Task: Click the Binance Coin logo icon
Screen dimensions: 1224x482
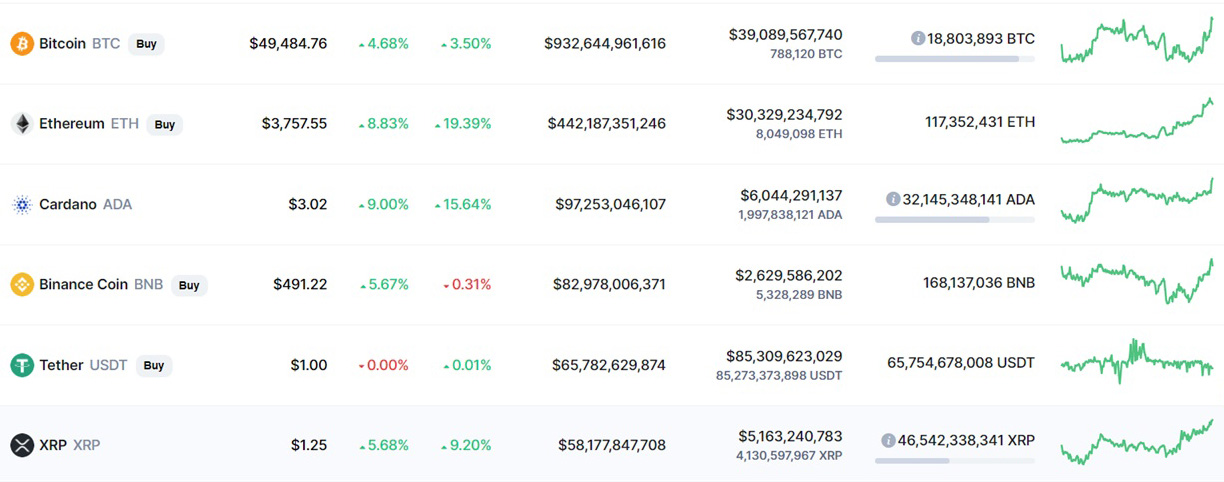Action: (x=22, y=285)
